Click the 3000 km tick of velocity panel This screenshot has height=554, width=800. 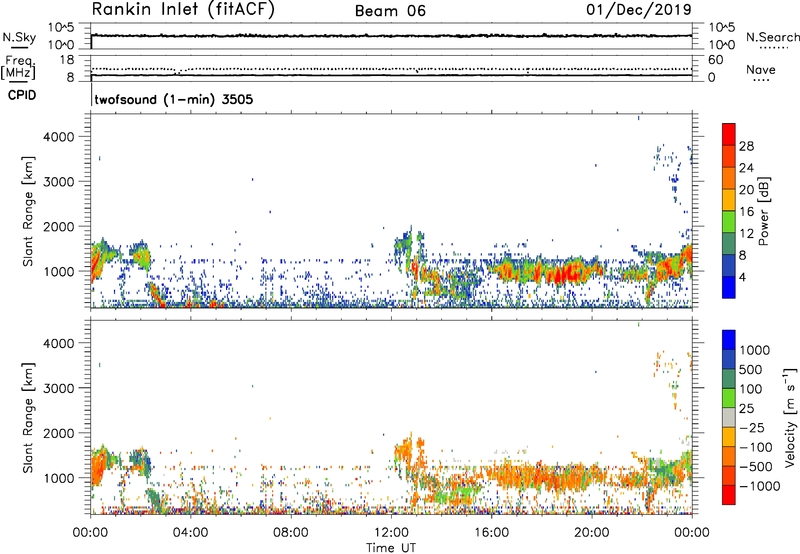pyautogui.click(x=59, y=388)
